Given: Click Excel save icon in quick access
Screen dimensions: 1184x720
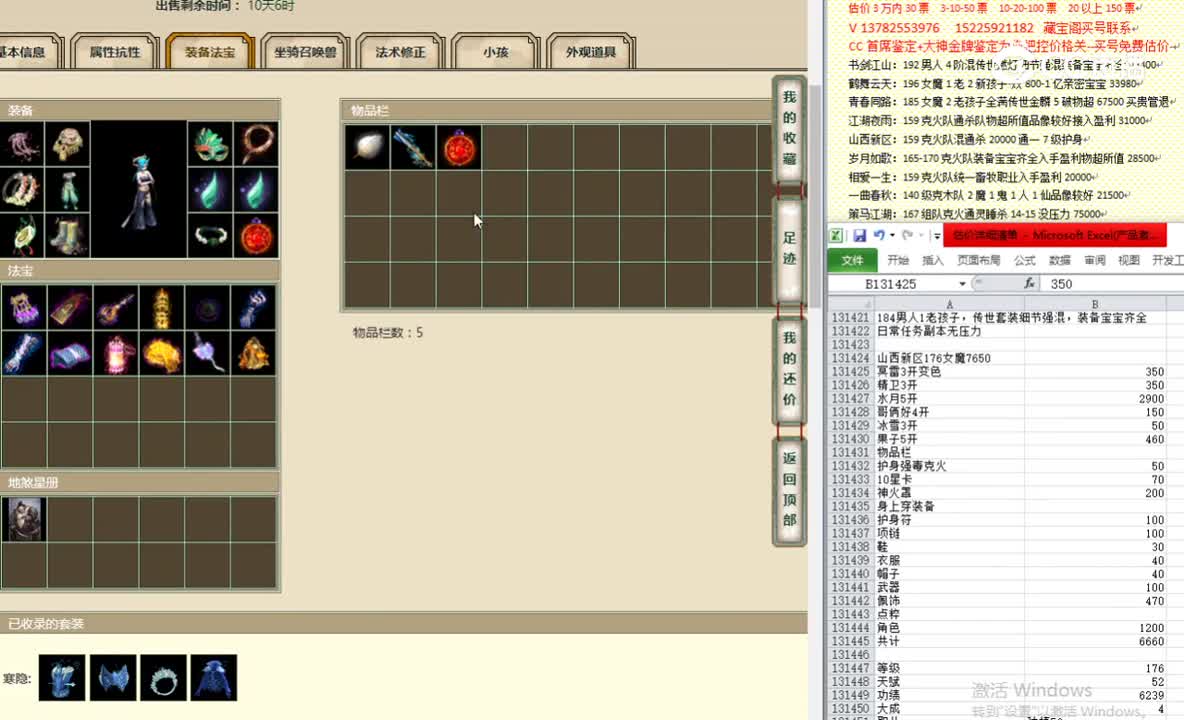Looking at the screenshot, I should point(859,235).
